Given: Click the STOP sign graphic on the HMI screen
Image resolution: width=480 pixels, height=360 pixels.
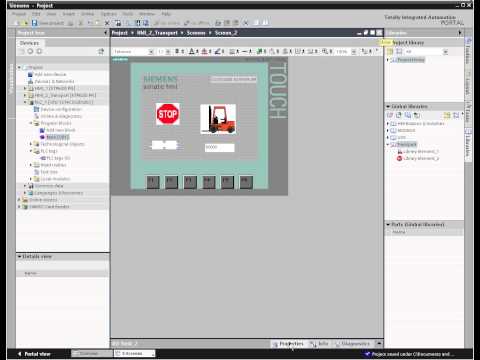Looking at the screenshot, I should coord(168,114).
